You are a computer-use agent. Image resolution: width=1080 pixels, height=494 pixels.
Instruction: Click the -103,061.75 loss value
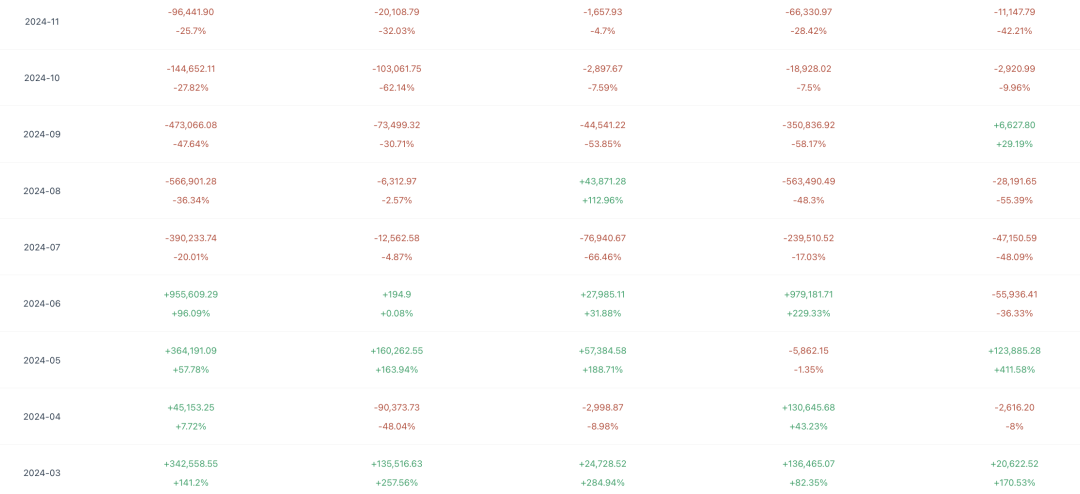397,69
